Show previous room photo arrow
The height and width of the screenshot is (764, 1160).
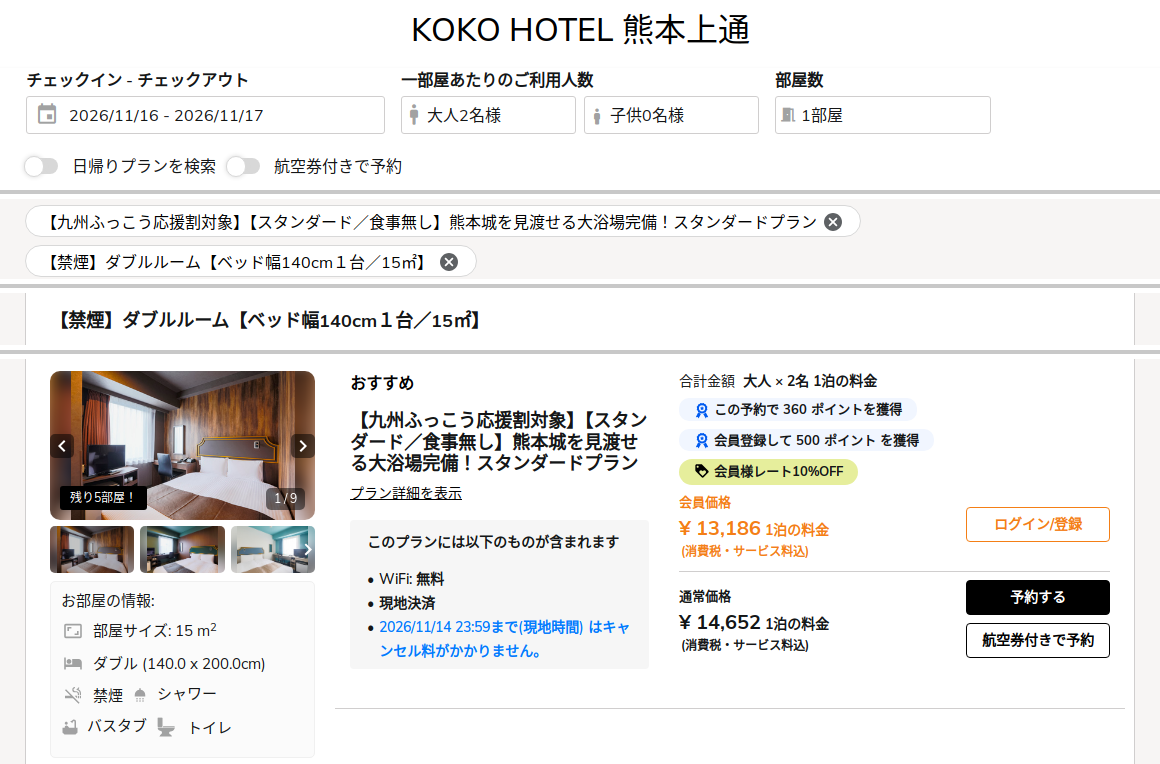[62, 446]
